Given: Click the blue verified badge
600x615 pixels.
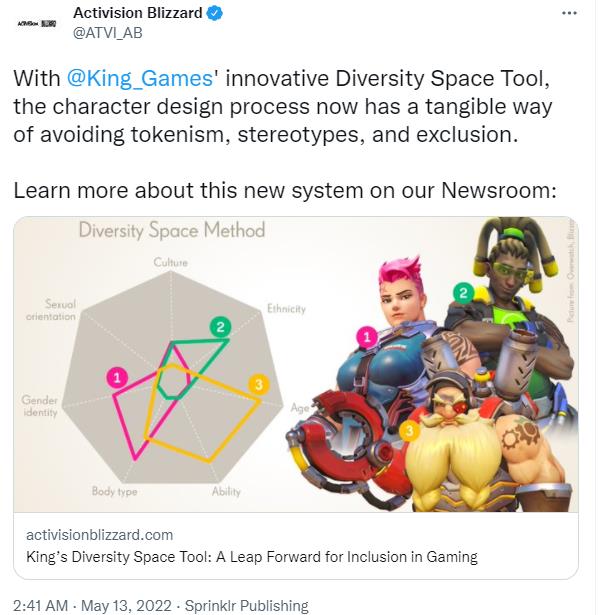Looking at the screenshot, I should 214,14.
